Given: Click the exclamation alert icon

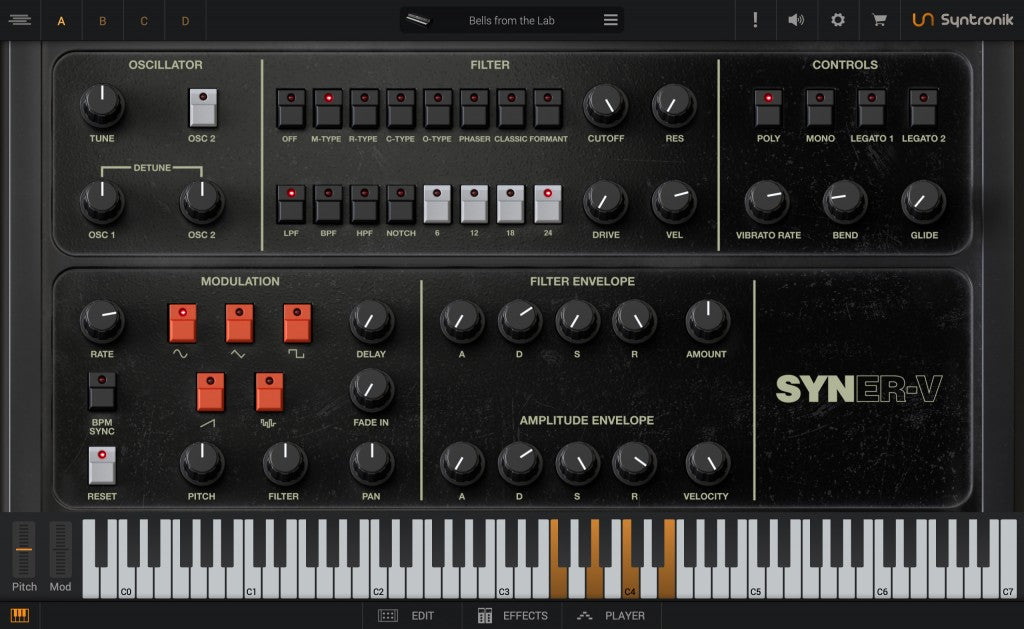Looking at the screenshot, I should [755, 19].
